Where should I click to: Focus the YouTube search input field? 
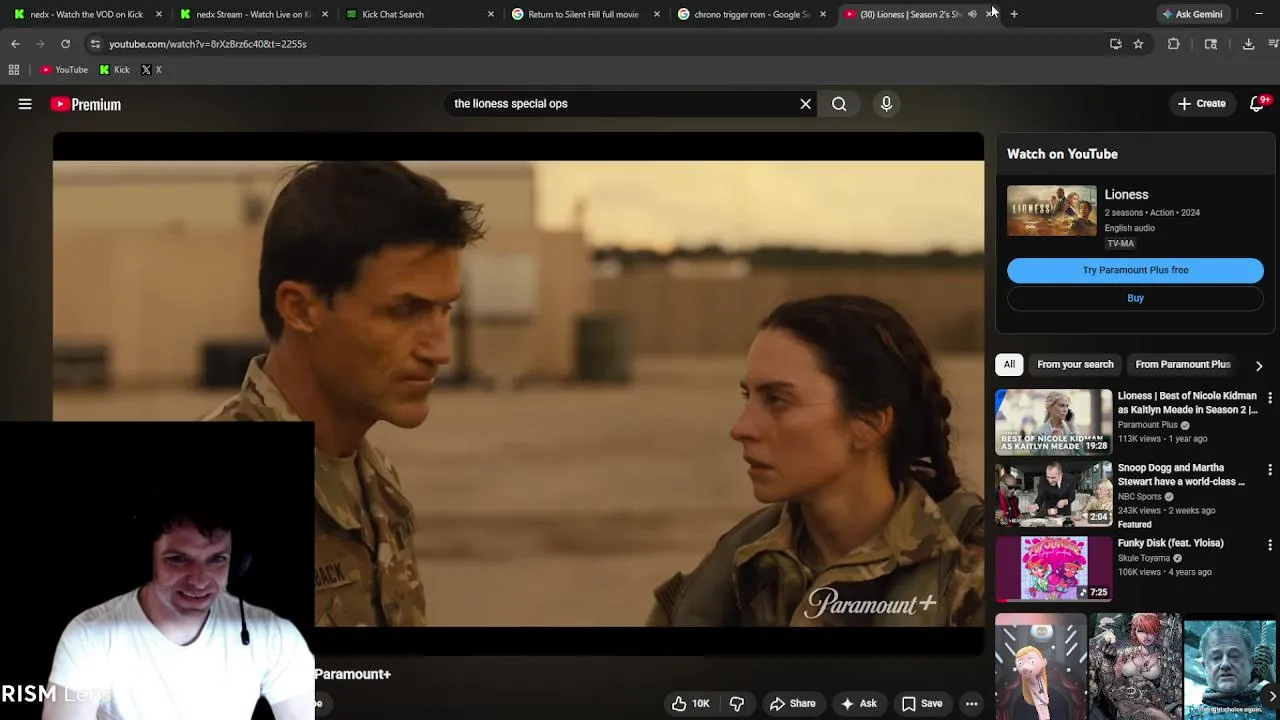click(x=620, y=104)
